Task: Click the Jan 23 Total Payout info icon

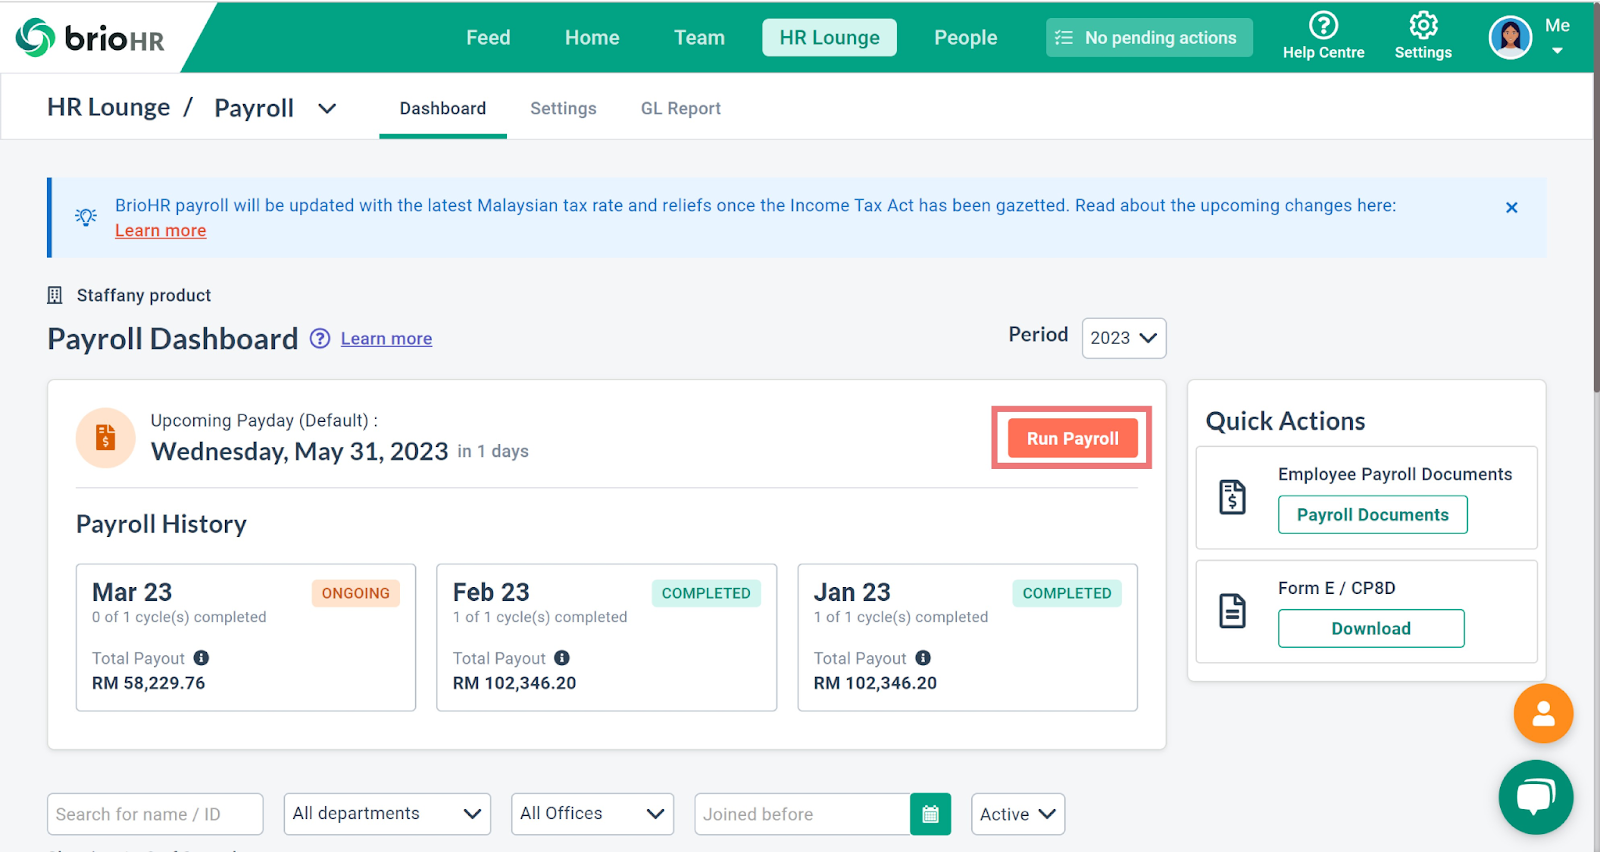Action: pyautogui.click(x=923, y=658)
